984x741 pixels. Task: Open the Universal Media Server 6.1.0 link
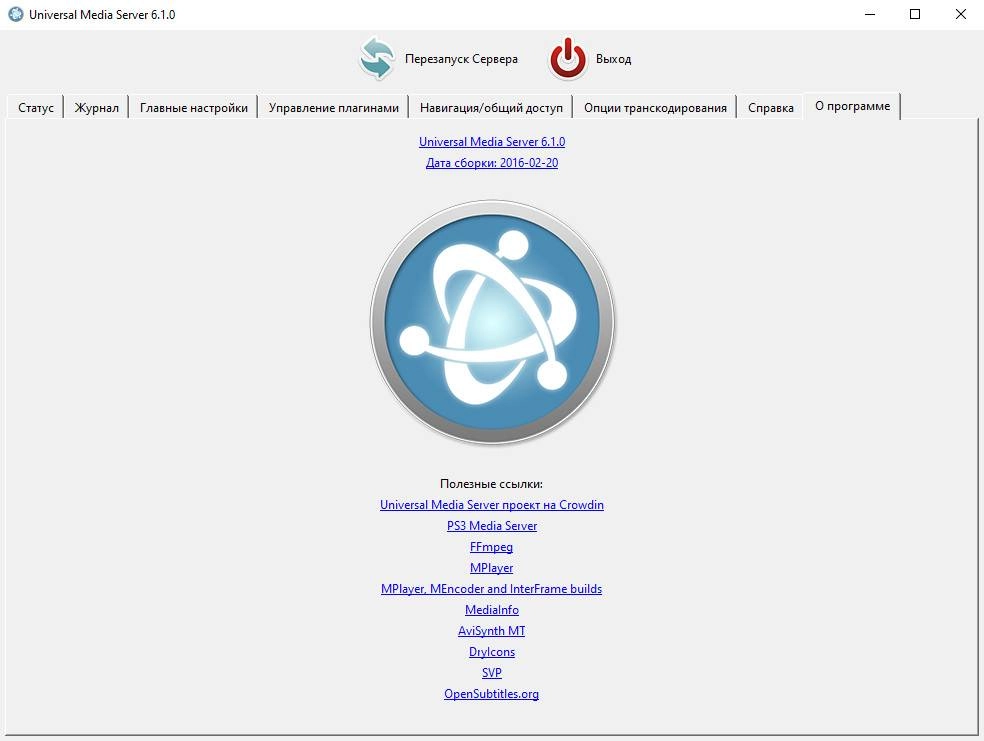click(x=492, y=142)
